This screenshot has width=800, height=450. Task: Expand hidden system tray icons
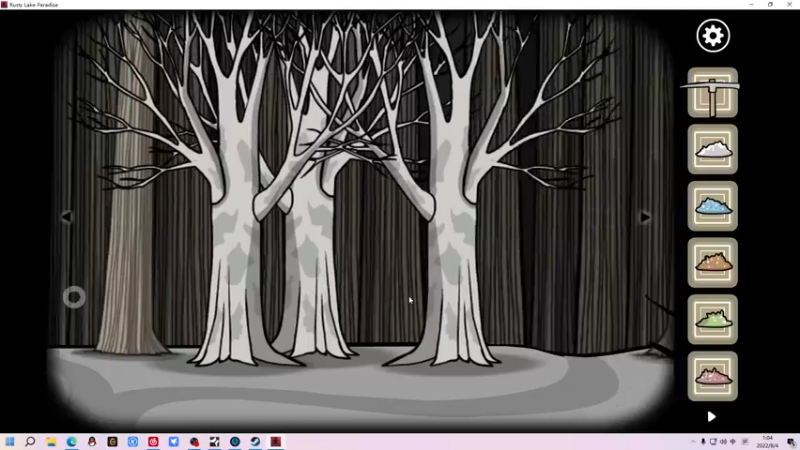tap(693, 442)
